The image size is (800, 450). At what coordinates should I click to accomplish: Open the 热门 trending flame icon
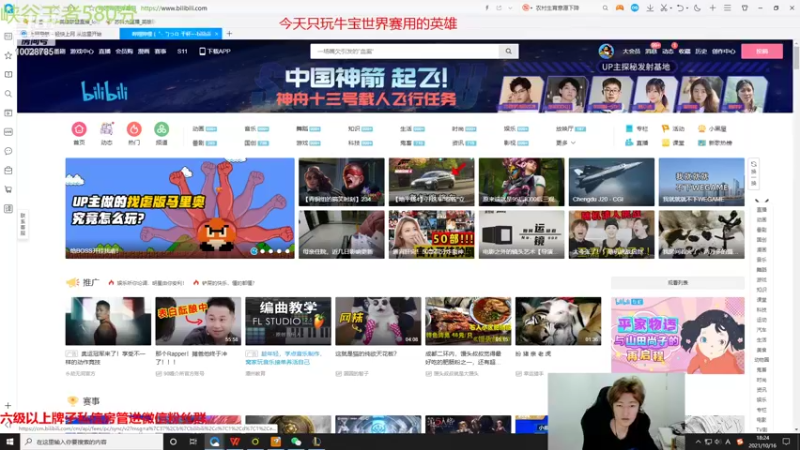(x=134, y=129)
